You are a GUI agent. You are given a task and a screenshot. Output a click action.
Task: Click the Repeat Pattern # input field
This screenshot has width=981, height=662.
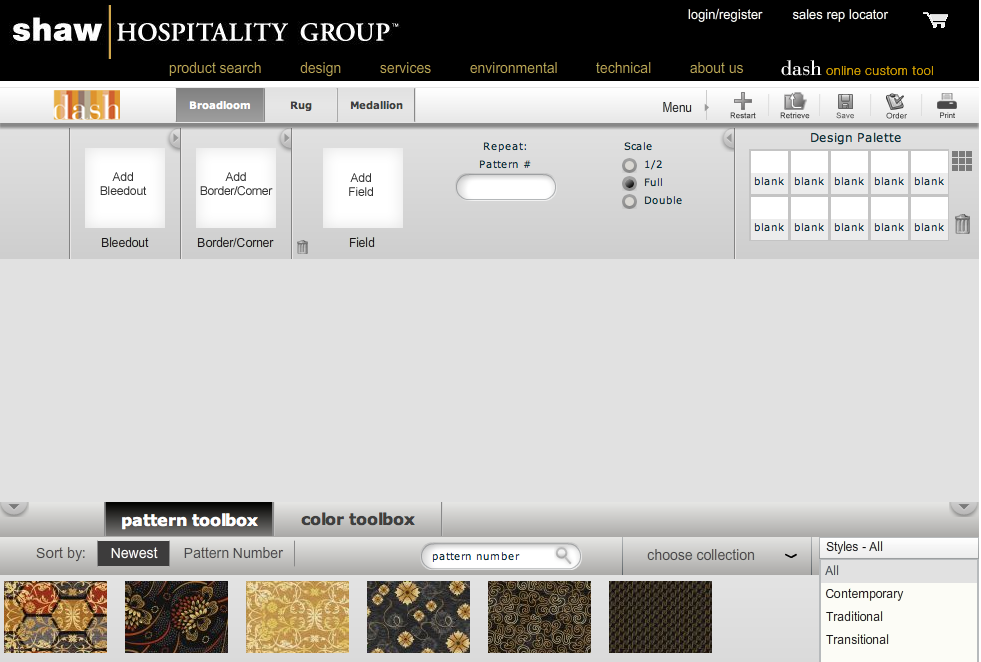tap(506, 187)
